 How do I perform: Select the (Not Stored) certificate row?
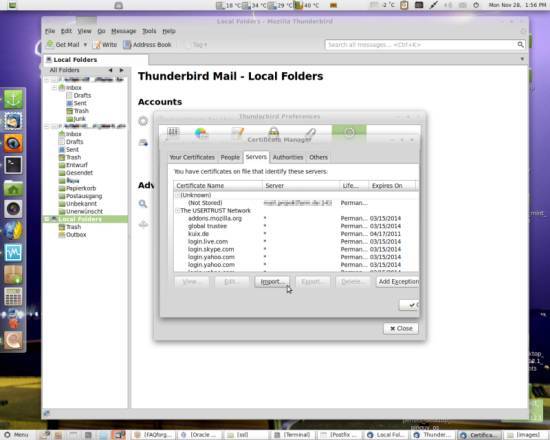pos(296,203)
